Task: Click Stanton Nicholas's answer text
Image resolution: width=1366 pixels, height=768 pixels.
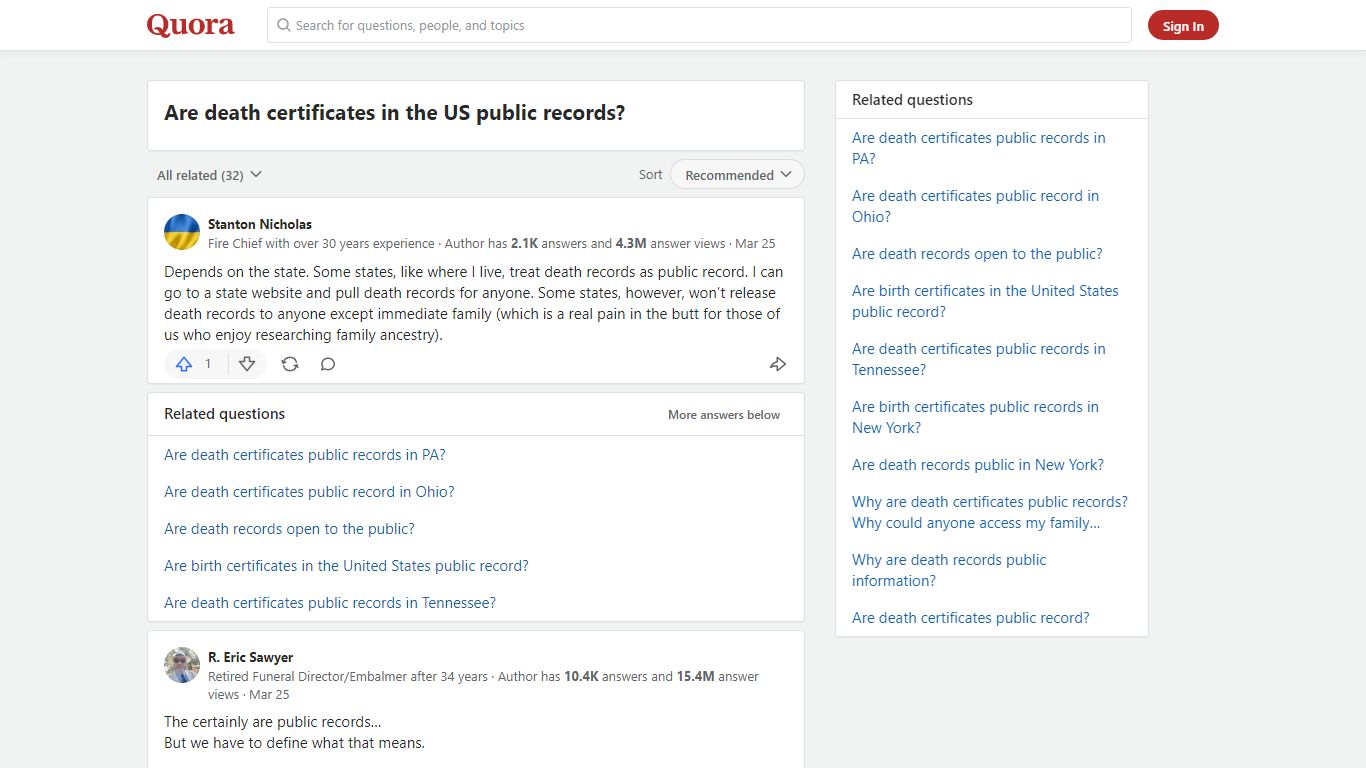Action: click(474, 303)
